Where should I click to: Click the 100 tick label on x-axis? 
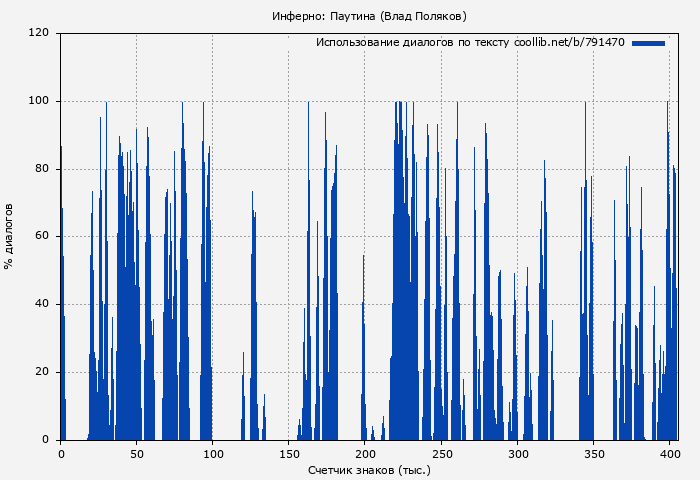click(x=213, y=453)
